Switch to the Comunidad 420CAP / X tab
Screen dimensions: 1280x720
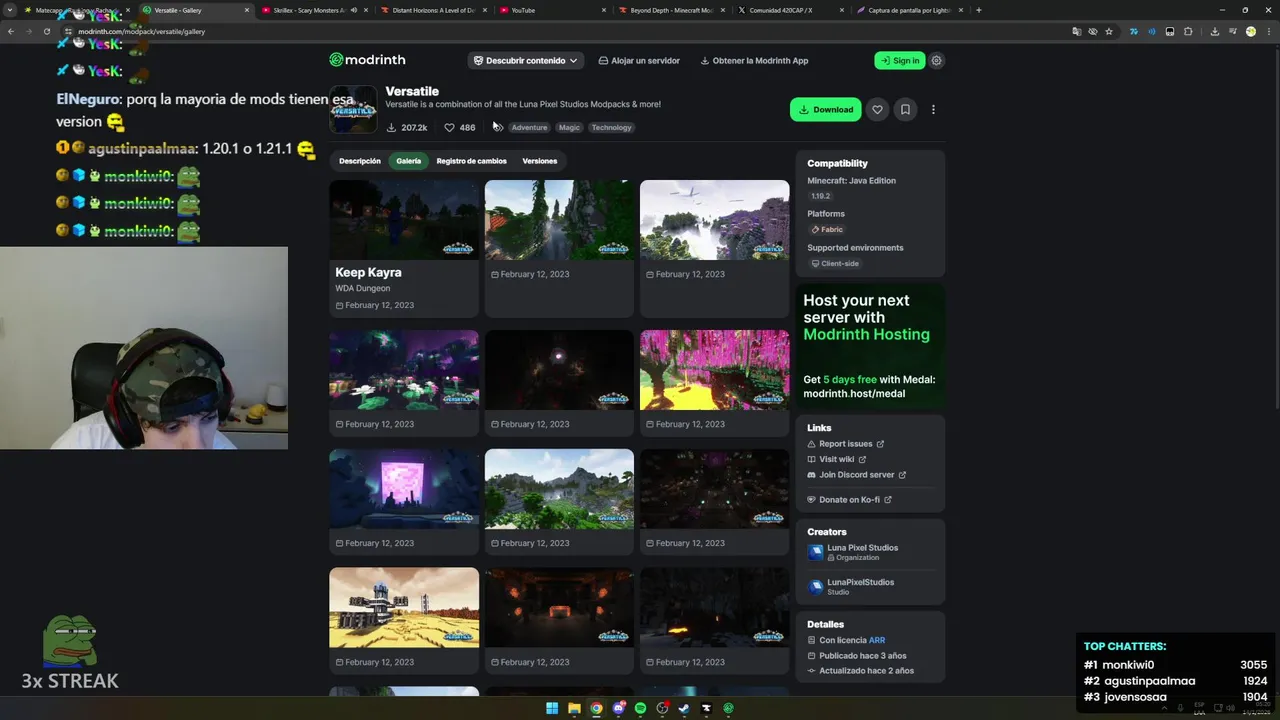(790, 10)
